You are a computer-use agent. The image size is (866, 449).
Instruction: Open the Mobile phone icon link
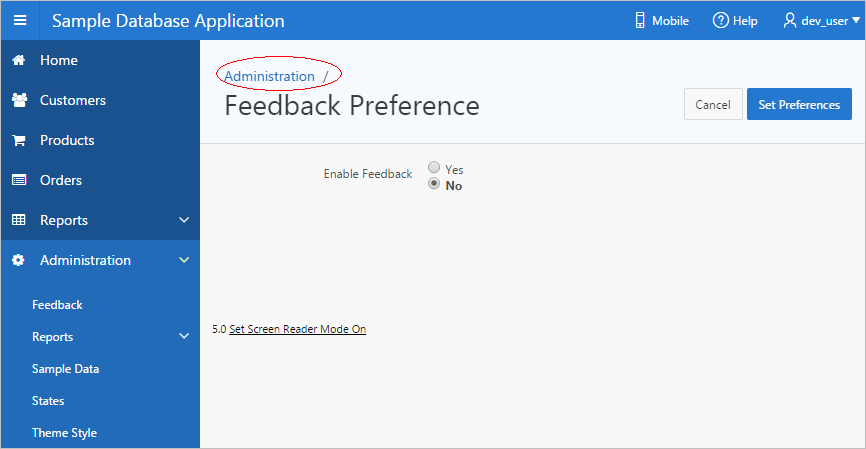pyautogui.click(x=640, y=21)
